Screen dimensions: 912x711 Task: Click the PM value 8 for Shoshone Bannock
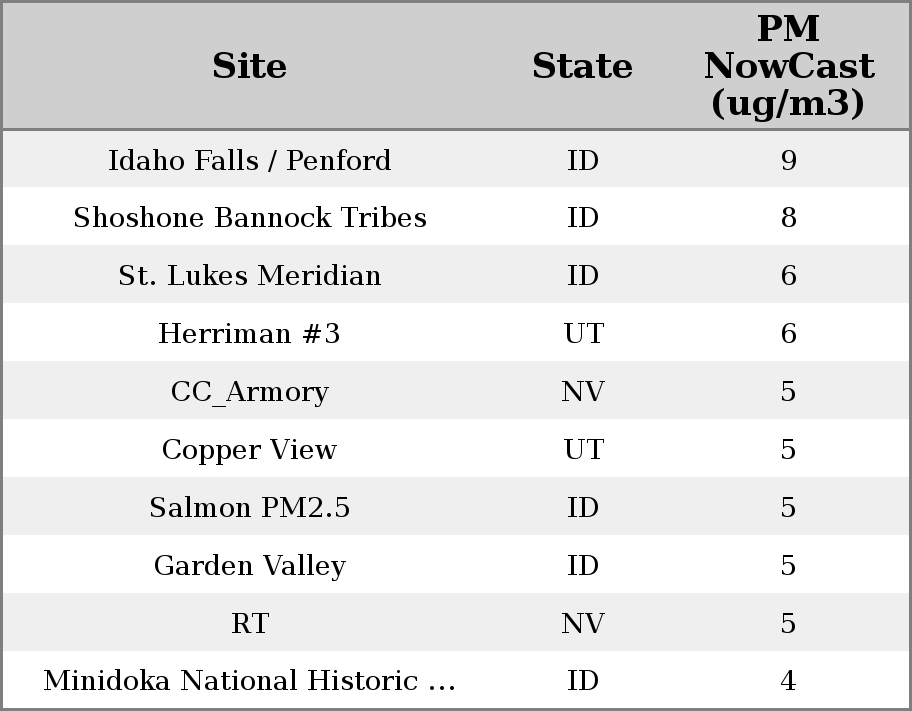tap(788, 218)
